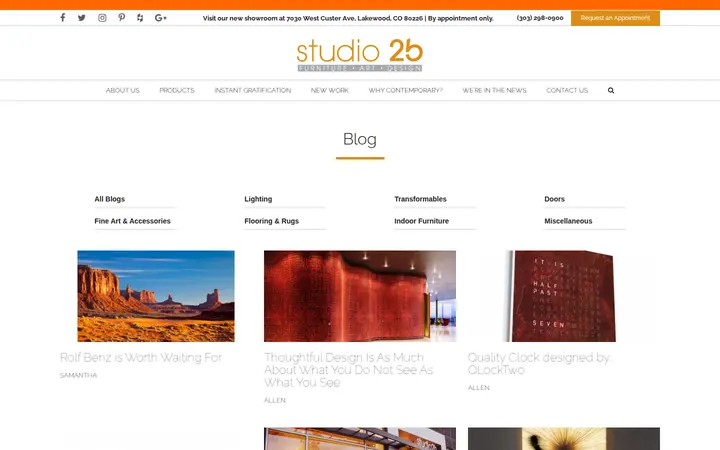Filter blogs by Transformables category
Viewport: 720px width, 450px height.
point(420,199)
